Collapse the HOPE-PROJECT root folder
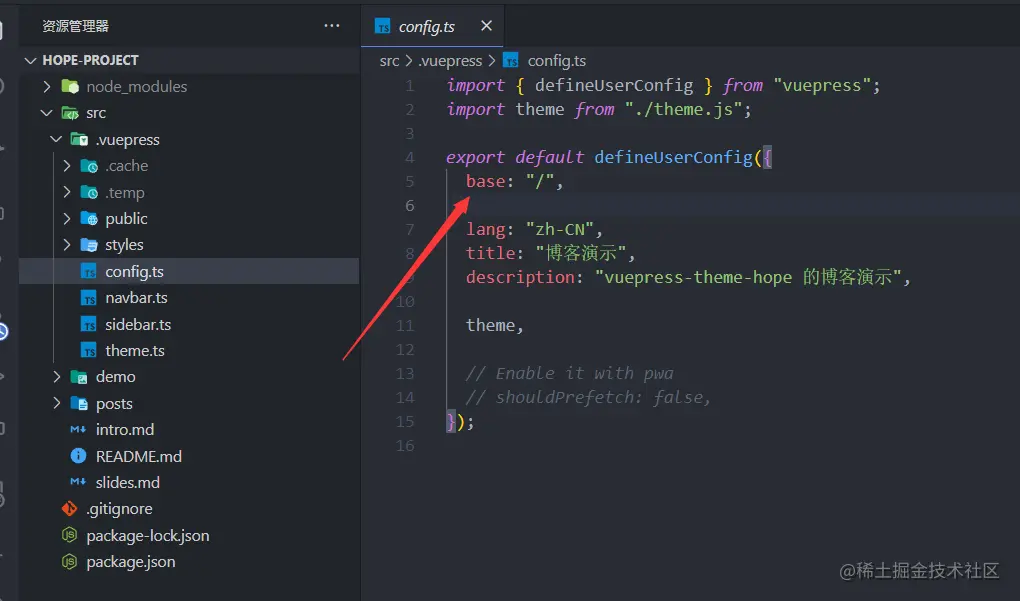Screen dimensions: 1020x601 pos(30,60)
